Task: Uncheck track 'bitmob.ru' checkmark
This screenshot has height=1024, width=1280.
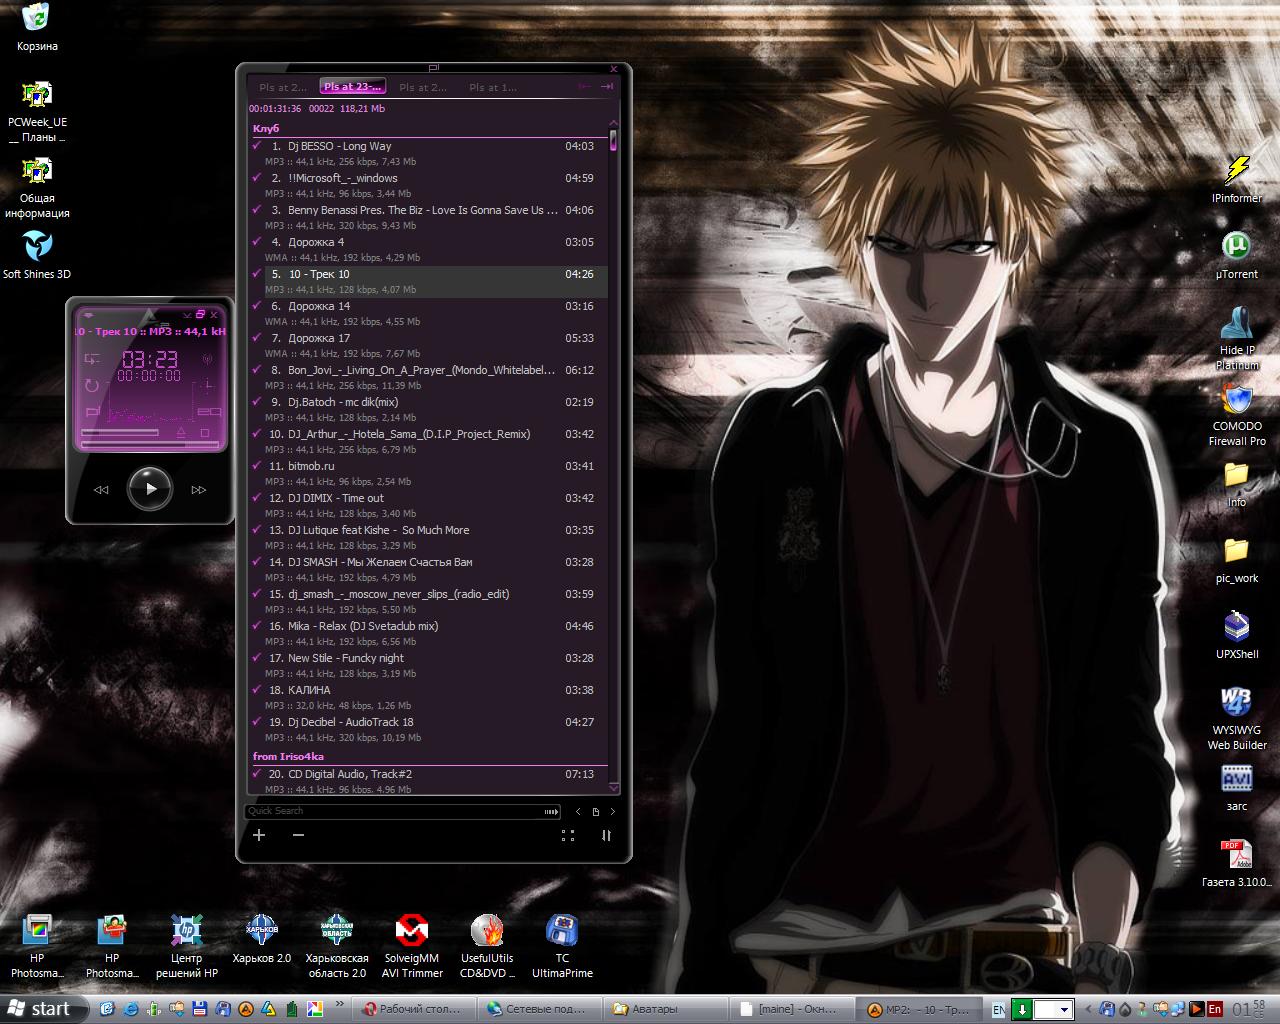Action: click(x=257, y=466)
